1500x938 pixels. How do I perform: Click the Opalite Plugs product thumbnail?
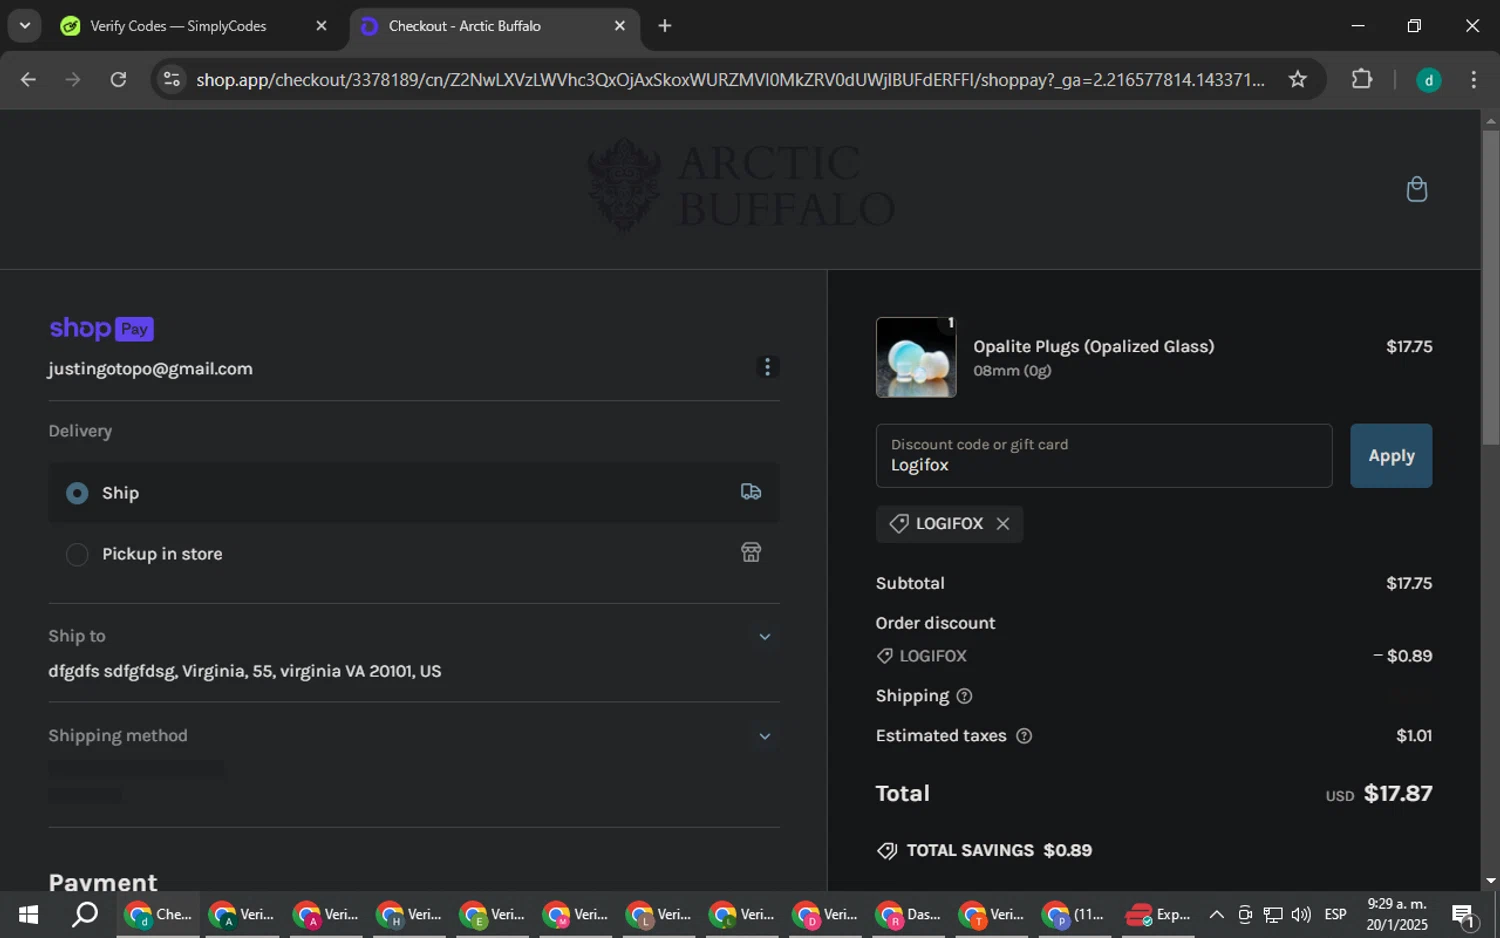[916, 357]
